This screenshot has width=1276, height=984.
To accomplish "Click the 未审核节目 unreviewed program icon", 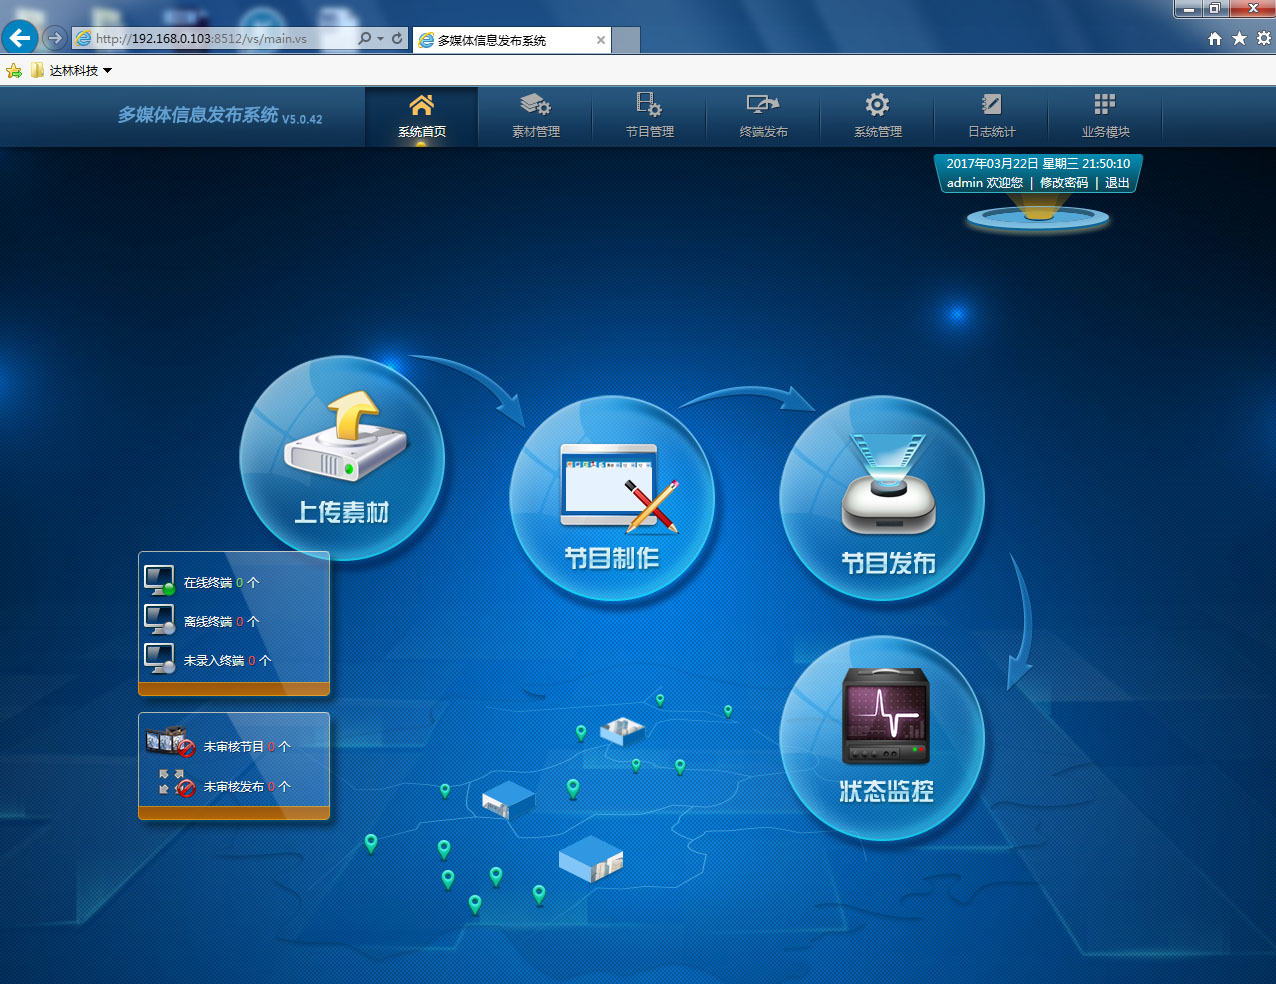I will point(170,742).
